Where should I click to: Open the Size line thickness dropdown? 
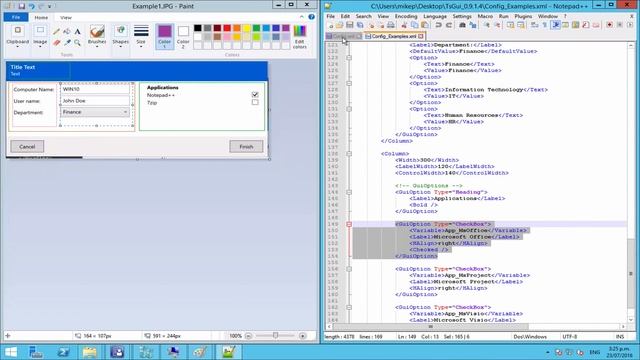[x=141, y=38]
